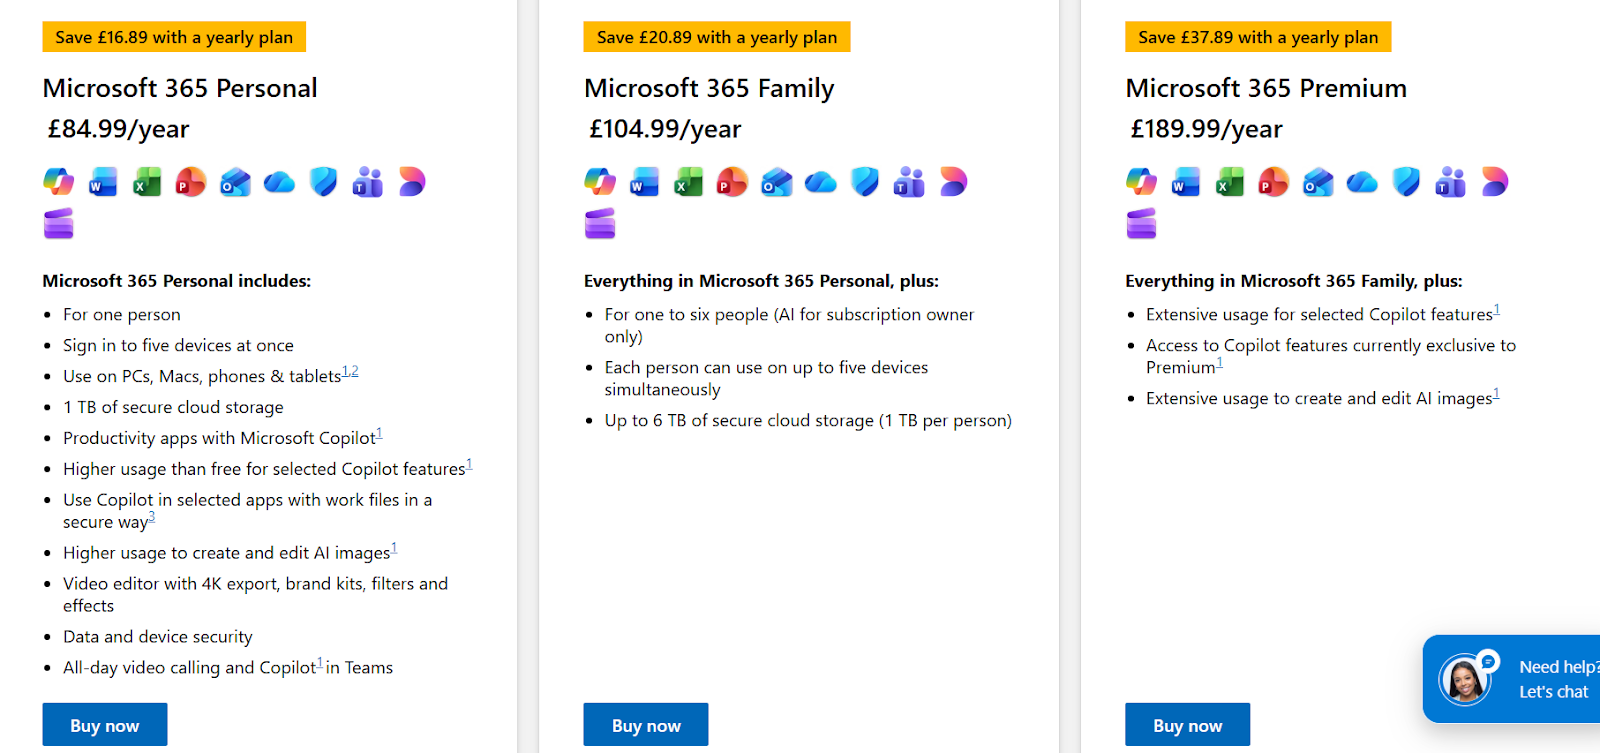The image size is (1600, 753).
Task: Click the Teams icon in the Personal plan
Action: click(x=367, y=182)
